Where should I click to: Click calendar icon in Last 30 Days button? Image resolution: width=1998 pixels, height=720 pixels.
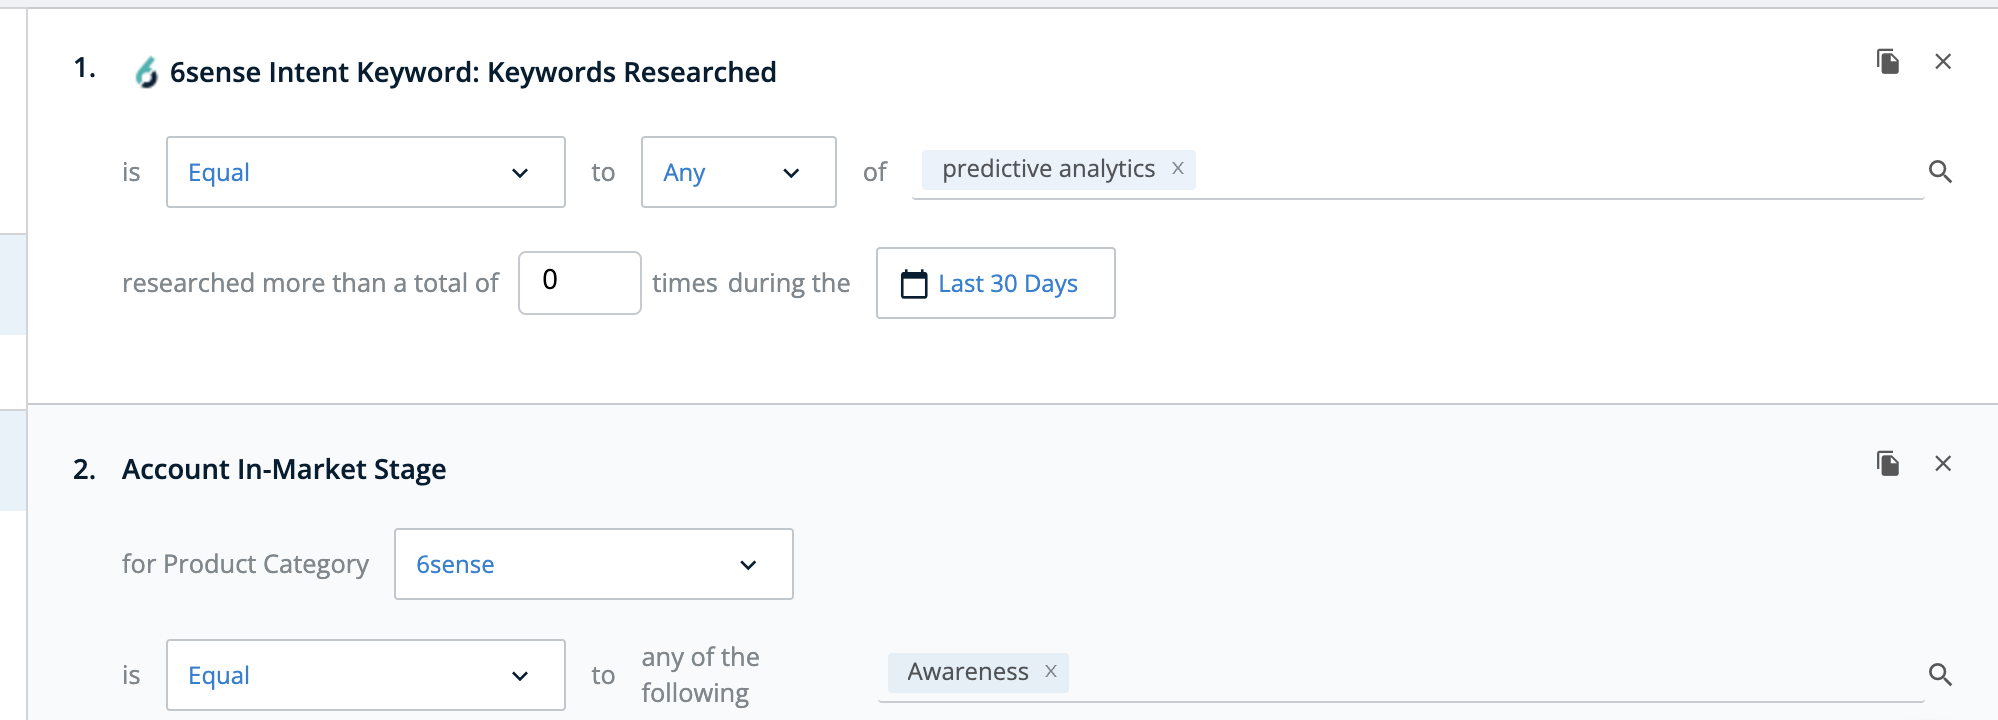[914, 284]
